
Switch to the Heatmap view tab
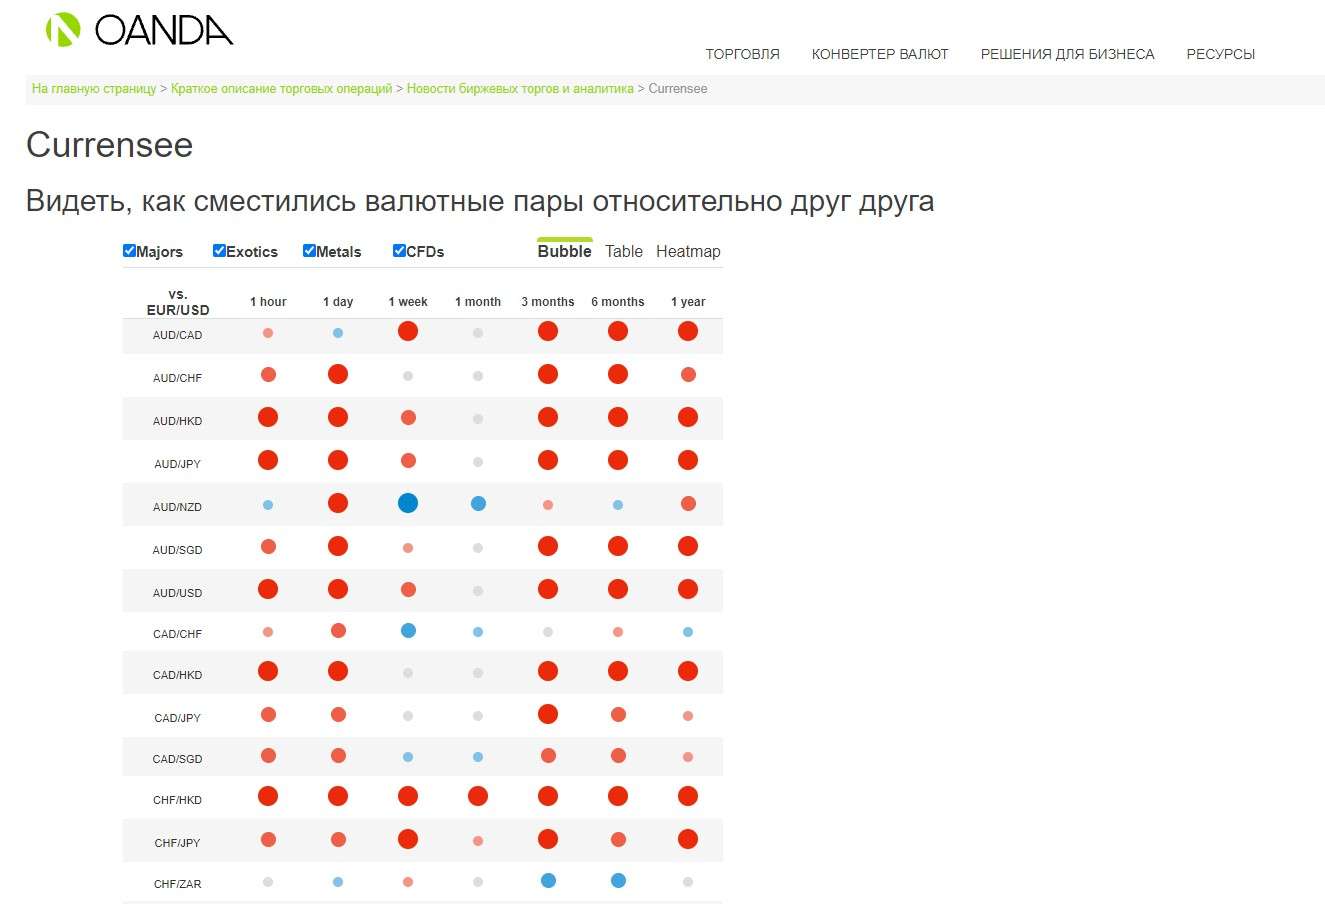point(688,251)
